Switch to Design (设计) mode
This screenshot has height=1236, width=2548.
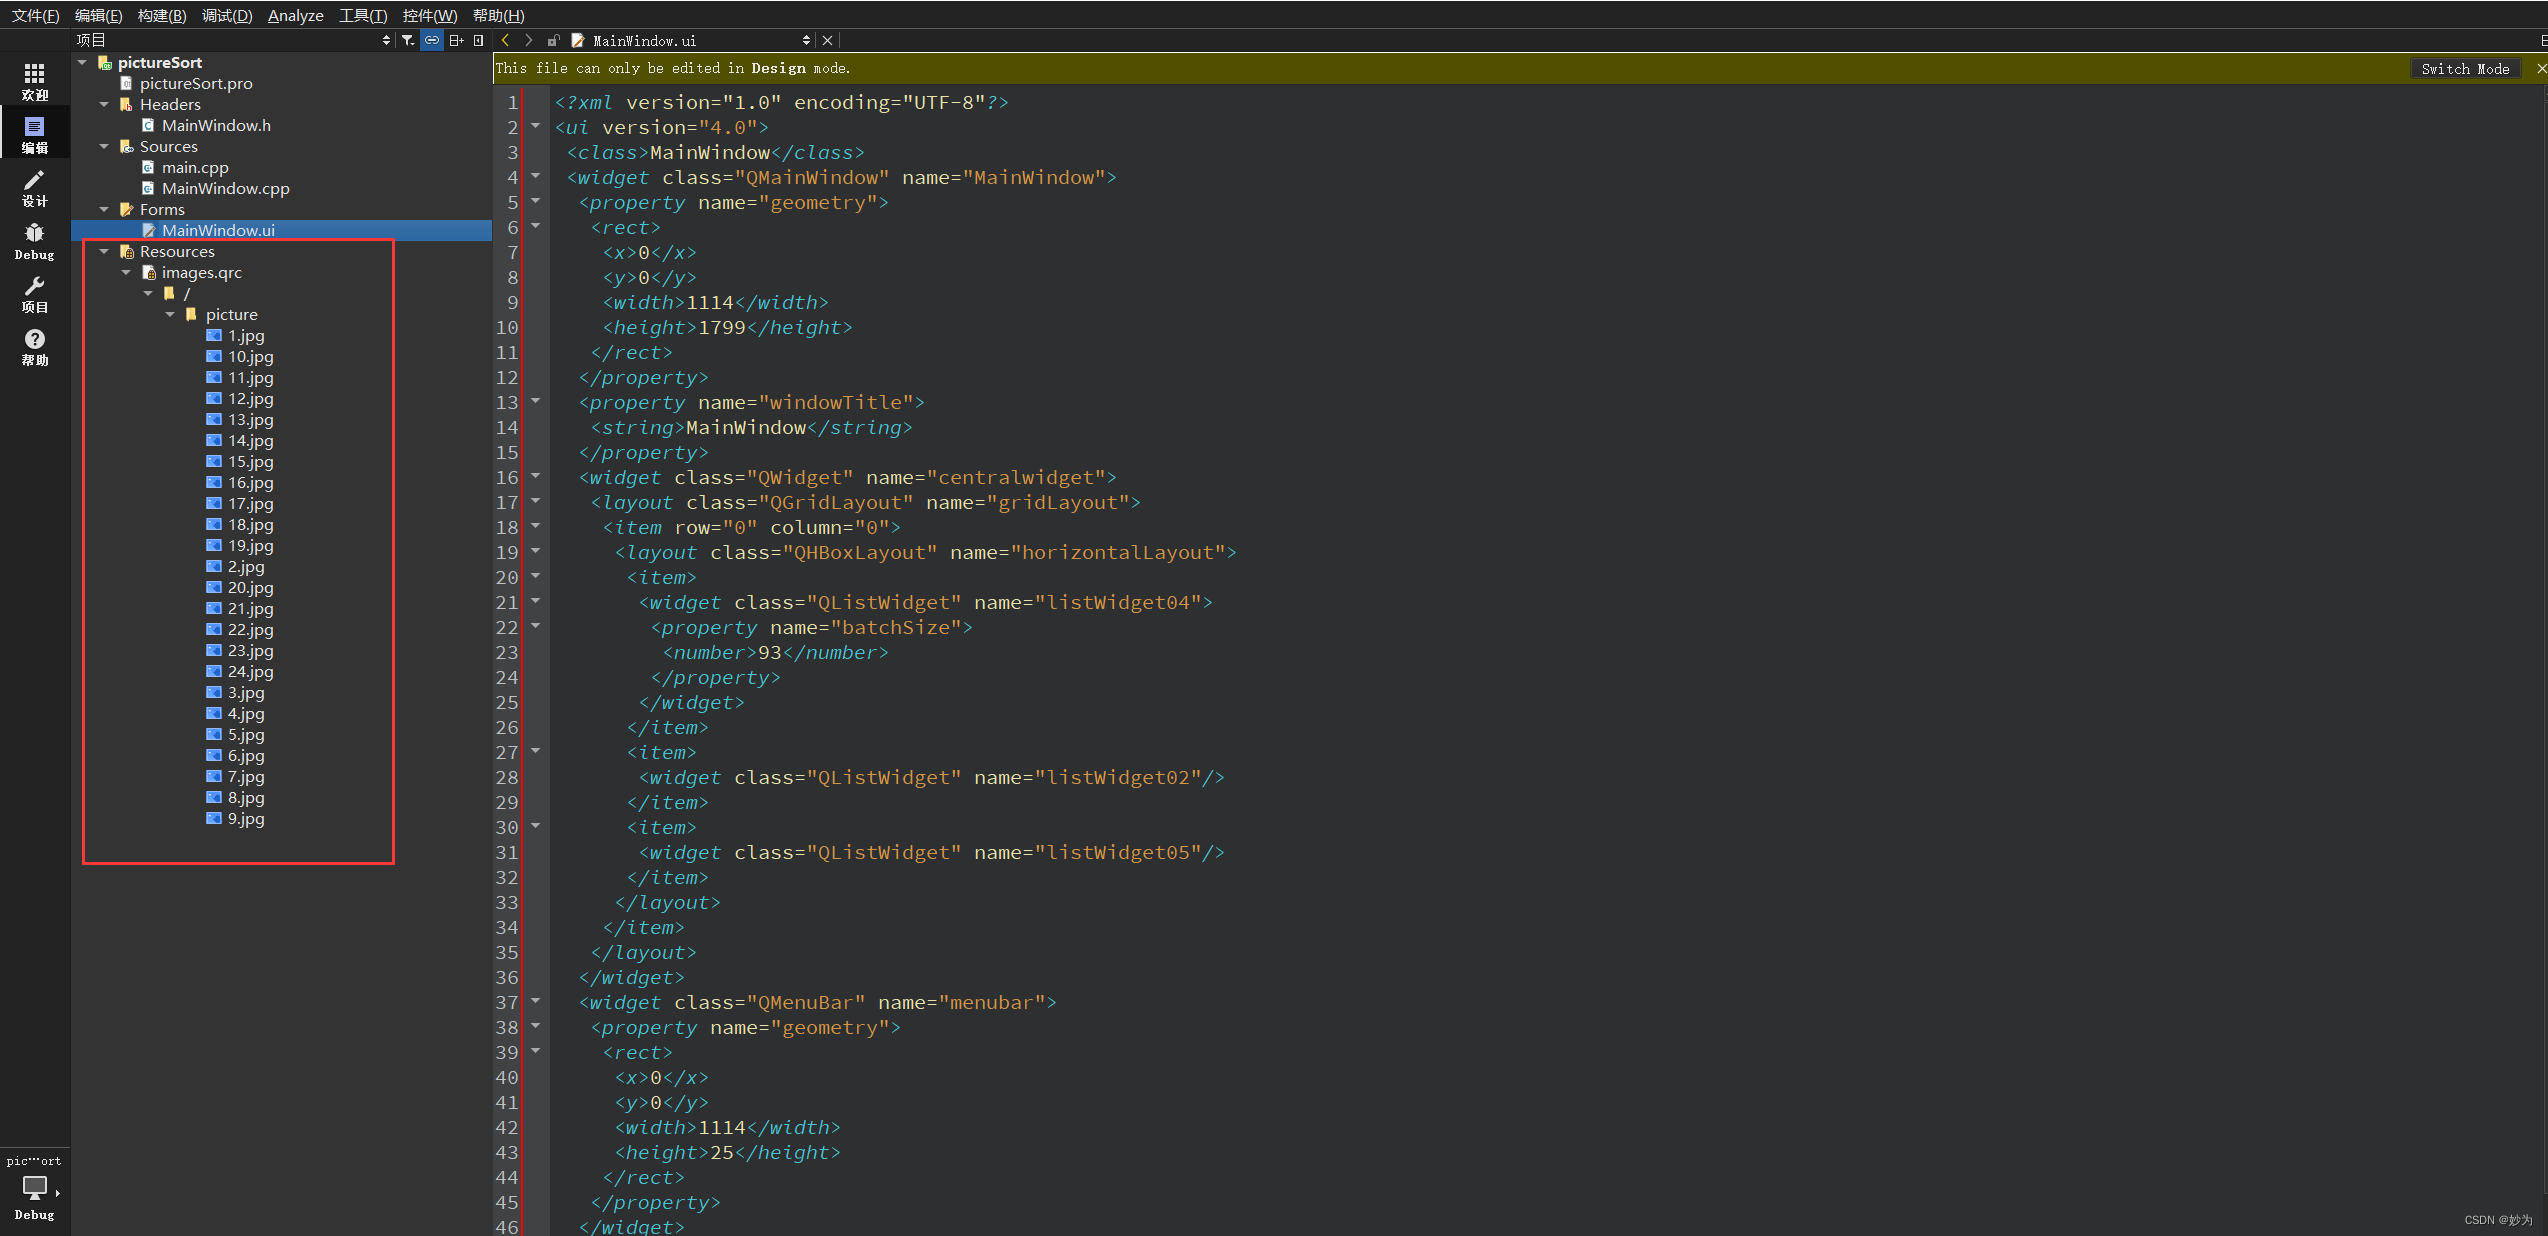pyautogui.click(x=34, y=187)
